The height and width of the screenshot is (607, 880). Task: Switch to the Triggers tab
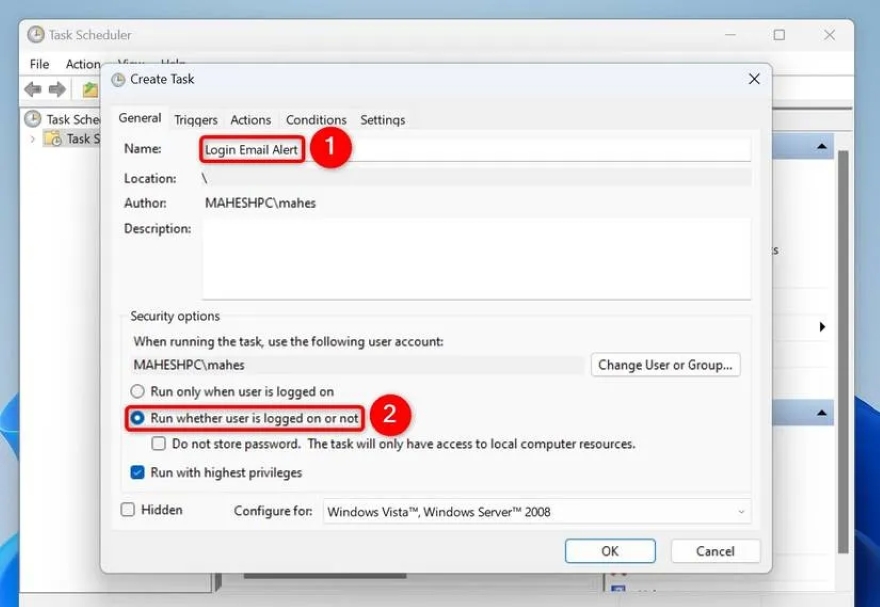pos(195,119)
